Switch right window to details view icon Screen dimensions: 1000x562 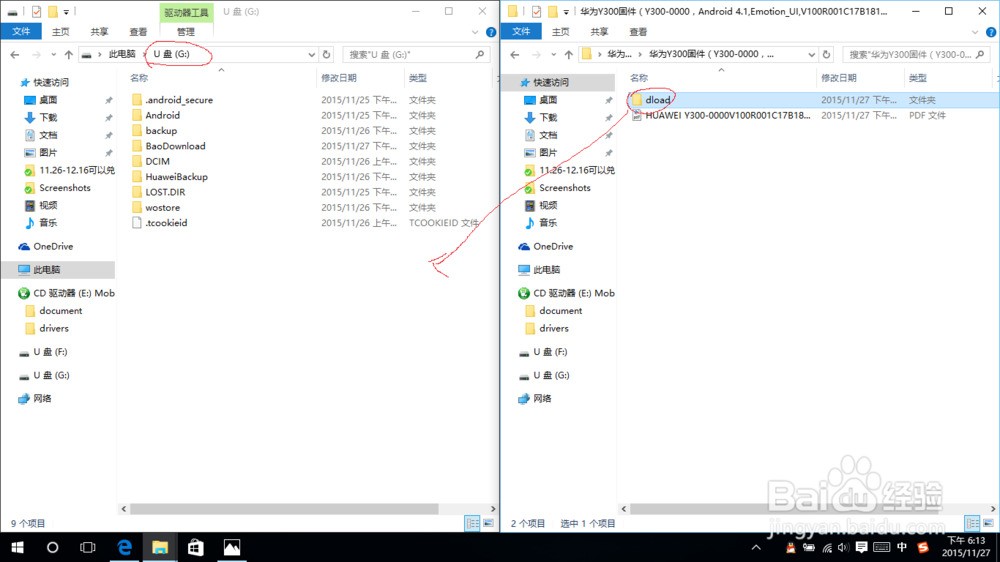click(973, 523)
